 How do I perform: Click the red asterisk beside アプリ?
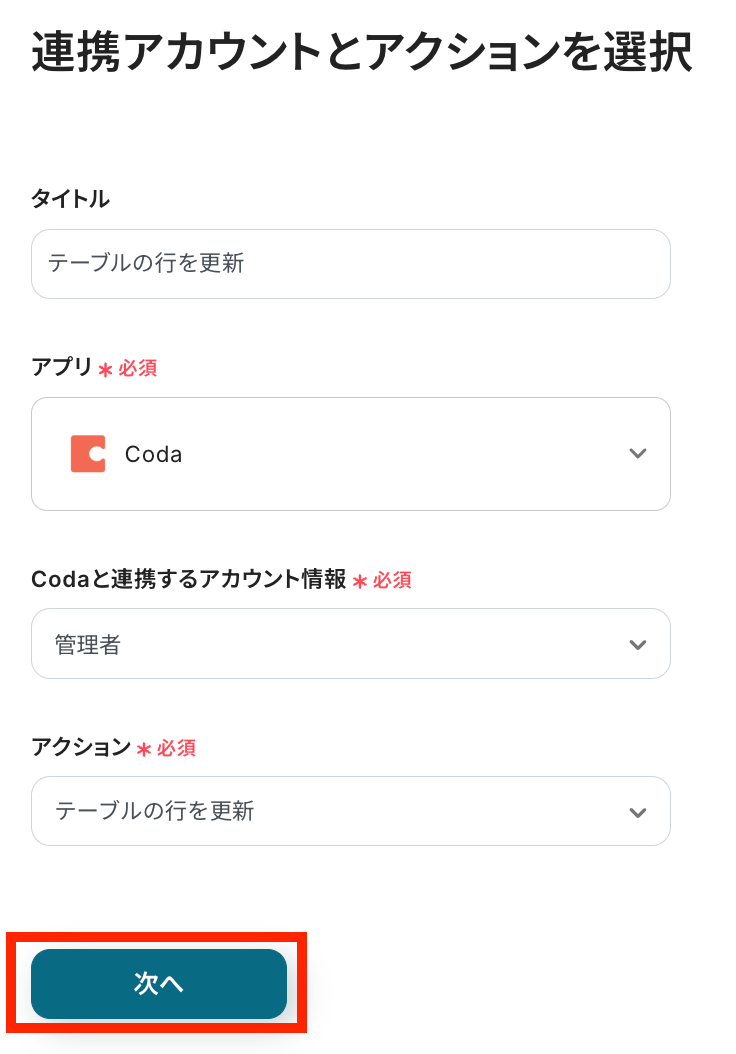105,370
